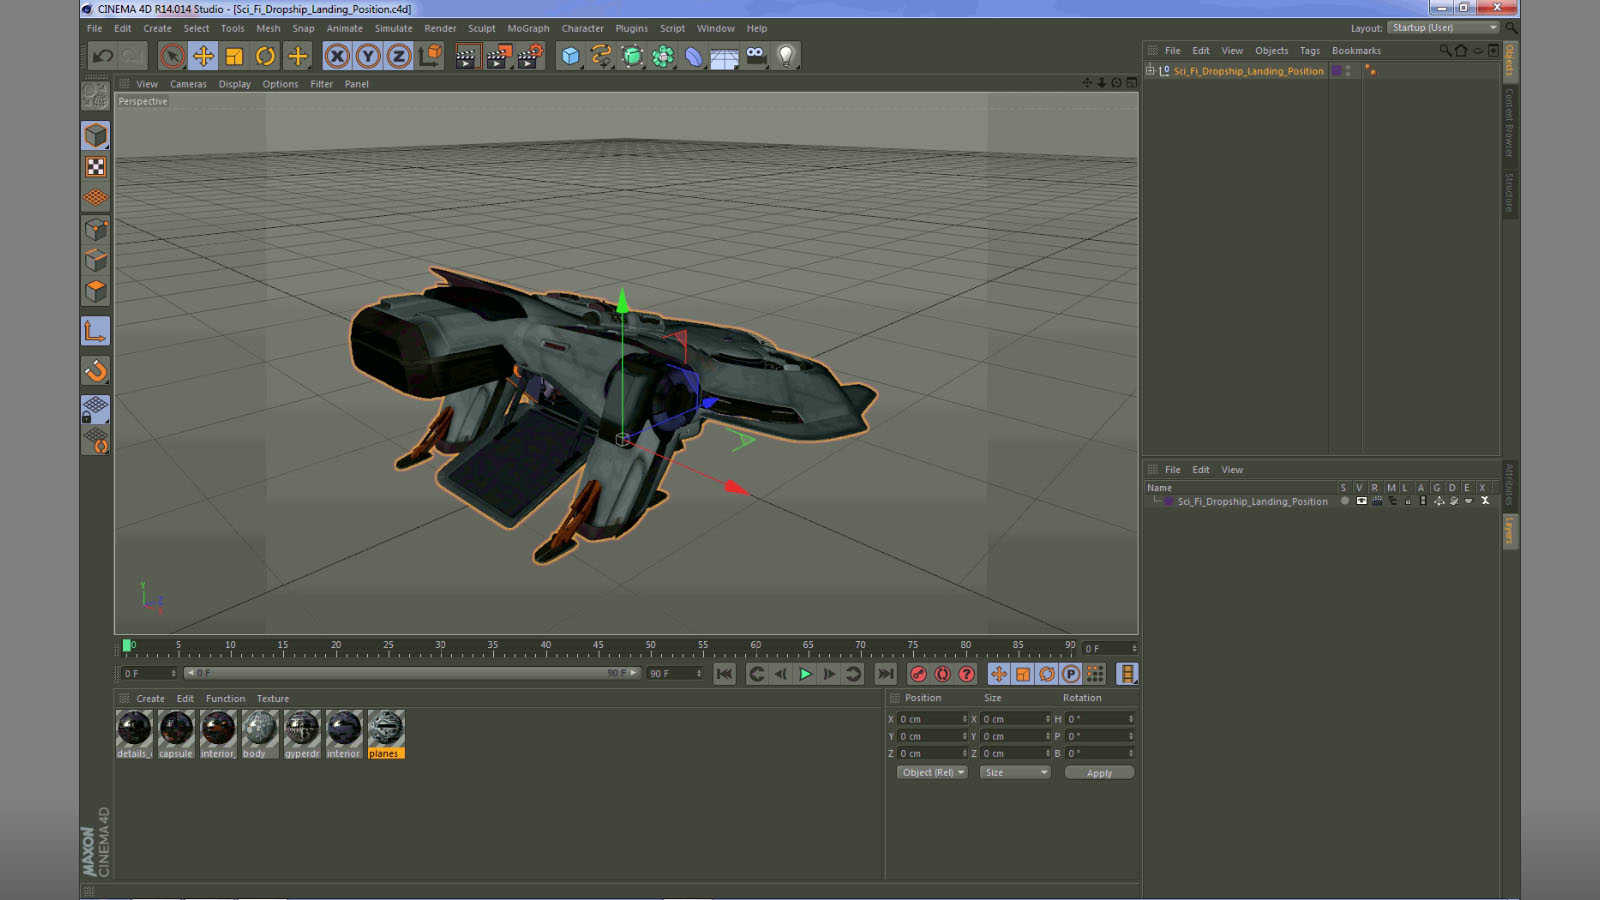
Task: Open Object manager Tags menu
Action: [x=1310, y=51]
